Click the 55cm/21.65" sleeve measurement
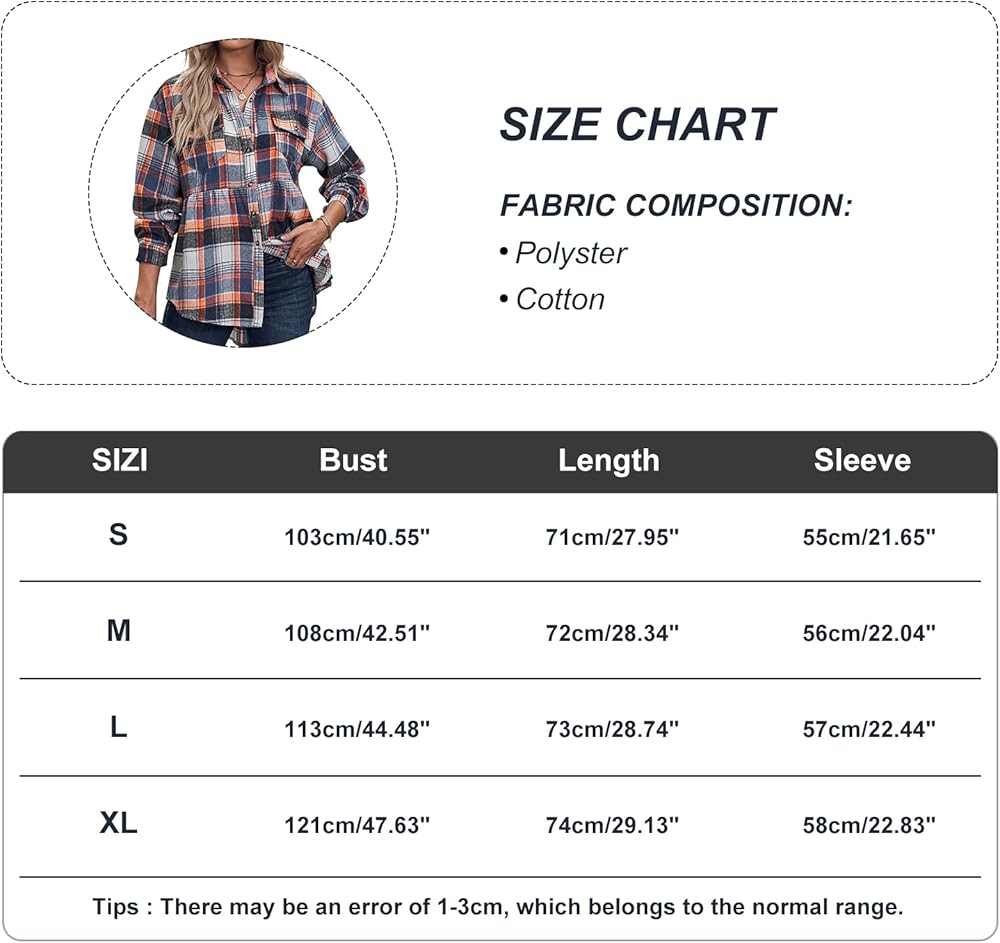The image size is (1000, 943). [869, 537]
